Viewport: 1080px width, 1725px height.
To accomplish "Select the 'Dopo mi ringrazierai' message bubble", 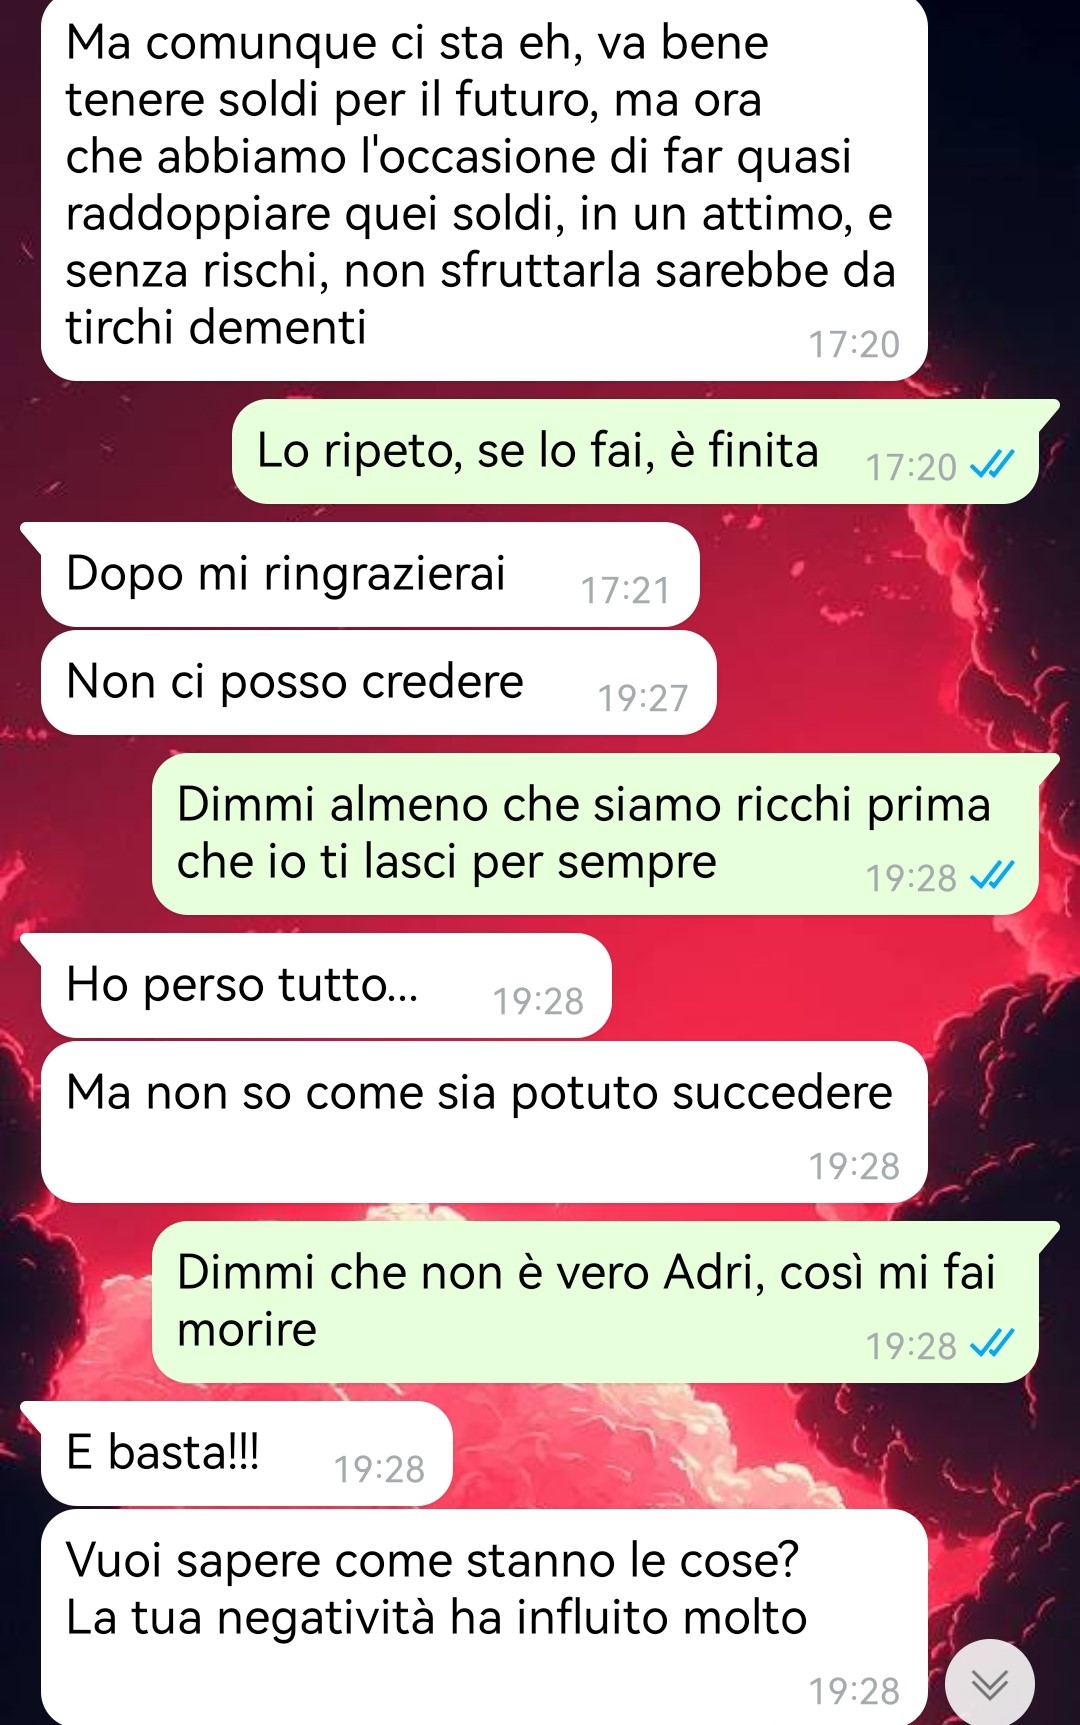I will [x=370, y=575].
